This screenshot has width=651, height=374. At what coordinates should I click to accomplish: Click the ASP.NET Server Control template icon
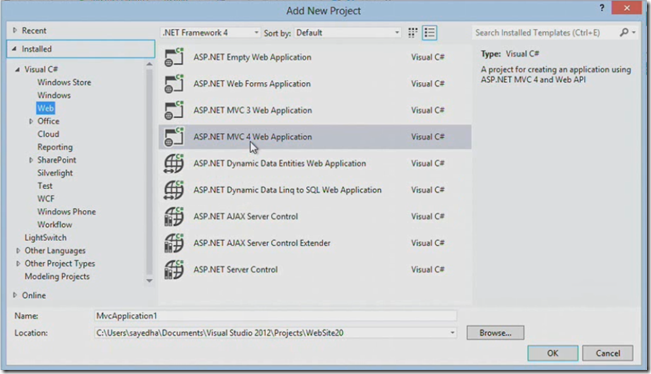pos(174,270)
